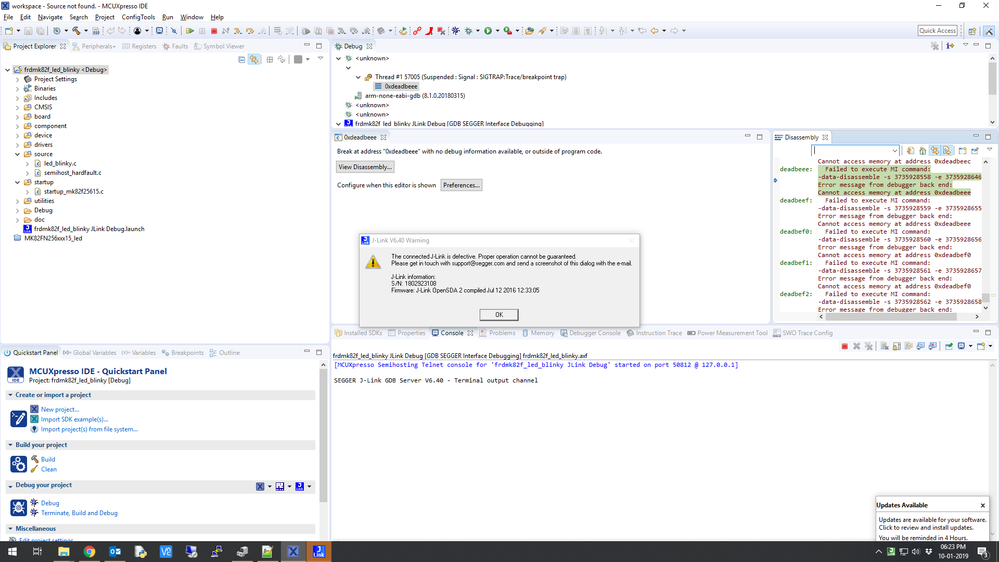Select the 0xdeadbeee stack frame
Image resolution: width=999 pixels, height=562 pixels.
click(x=401, y=86)
